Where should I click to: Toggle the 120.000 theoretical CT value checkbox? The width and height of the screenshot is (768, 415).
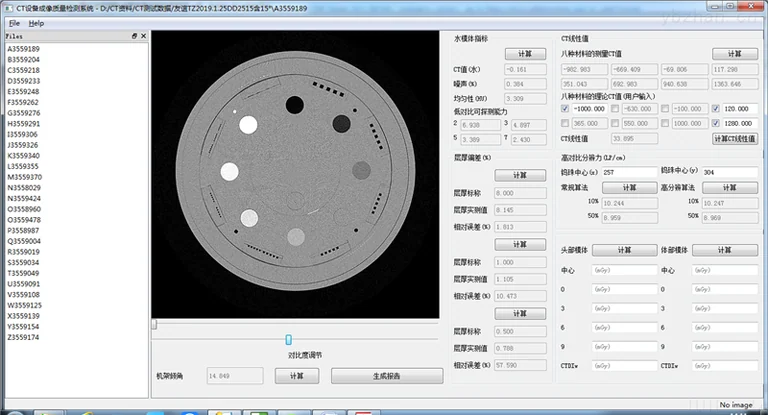pos(716,109)
